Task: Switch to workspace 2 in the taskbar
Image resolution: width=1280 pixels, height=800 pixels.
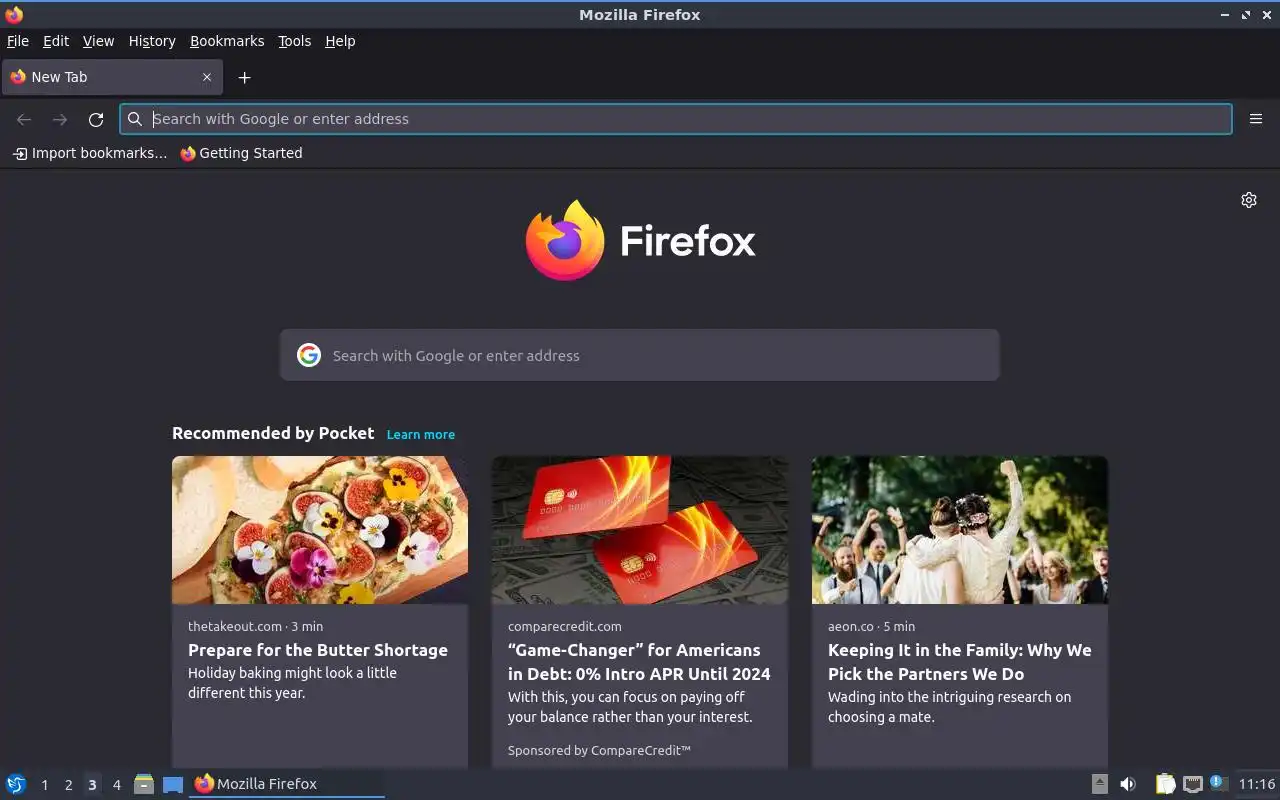Action: click(68, 785)
